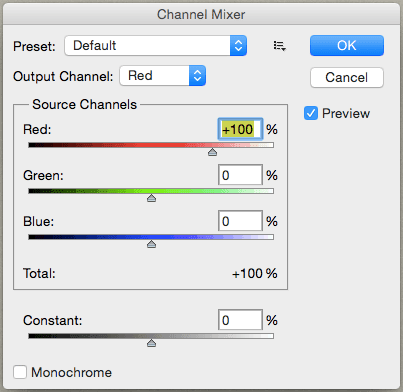This screenshot has width=403, height=392.
Task: Click the Channel Mixer title bar
Action: (x=201, y=14)
